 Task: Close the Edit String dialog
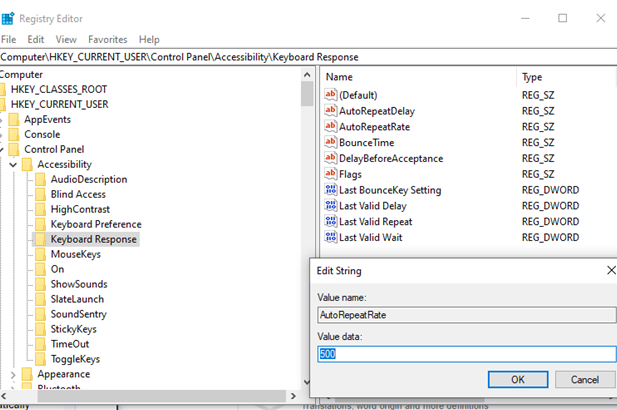tap(611, 270)
